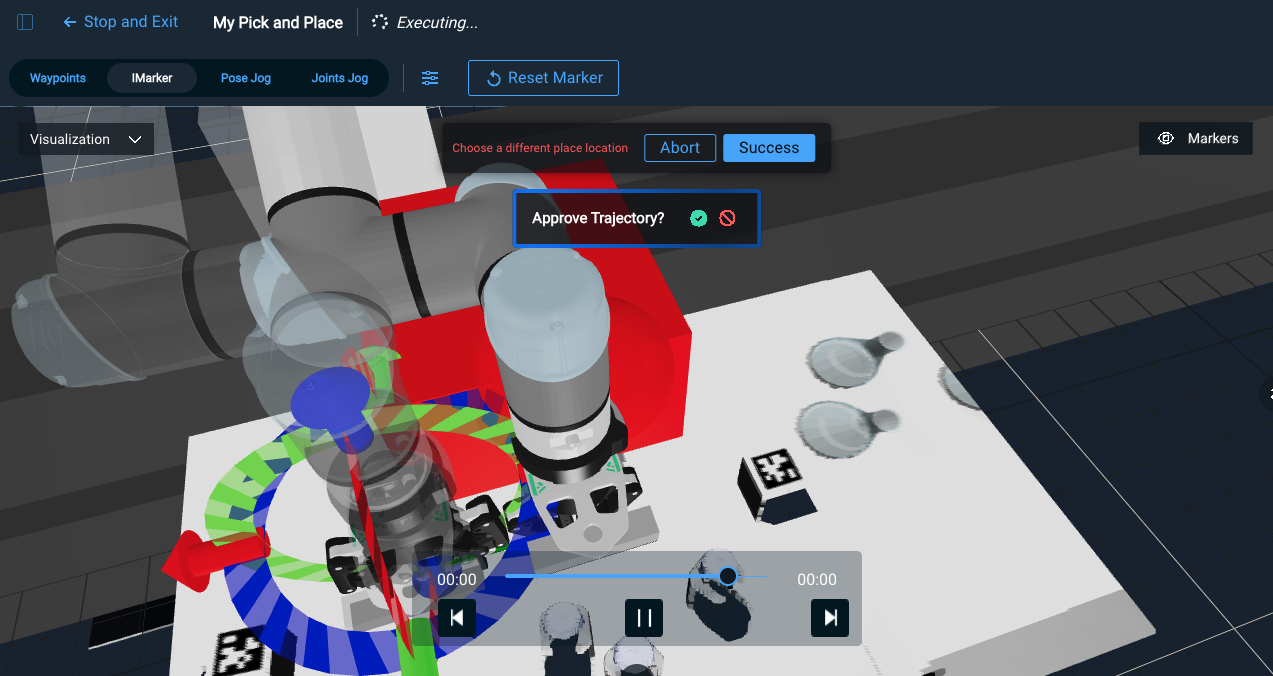The image size is (1273, 676).
Task: Open the Pose Jog tab
Action: (246, 78)
